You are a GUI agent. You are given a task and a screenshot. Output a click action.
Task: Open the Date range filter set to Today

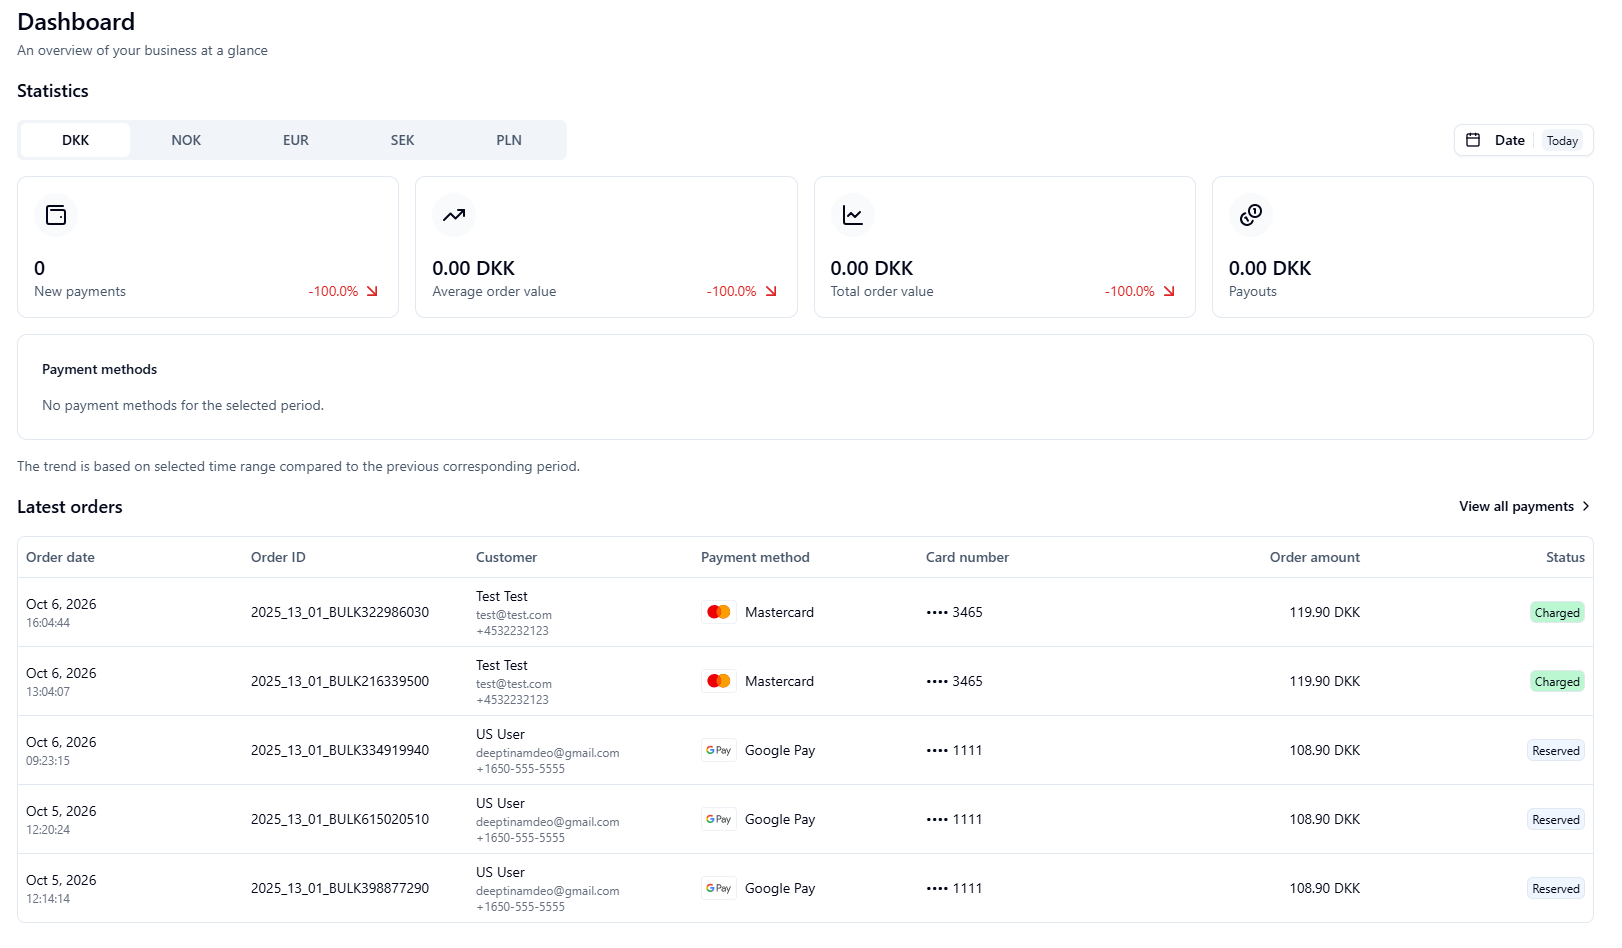coord(1523,140)
